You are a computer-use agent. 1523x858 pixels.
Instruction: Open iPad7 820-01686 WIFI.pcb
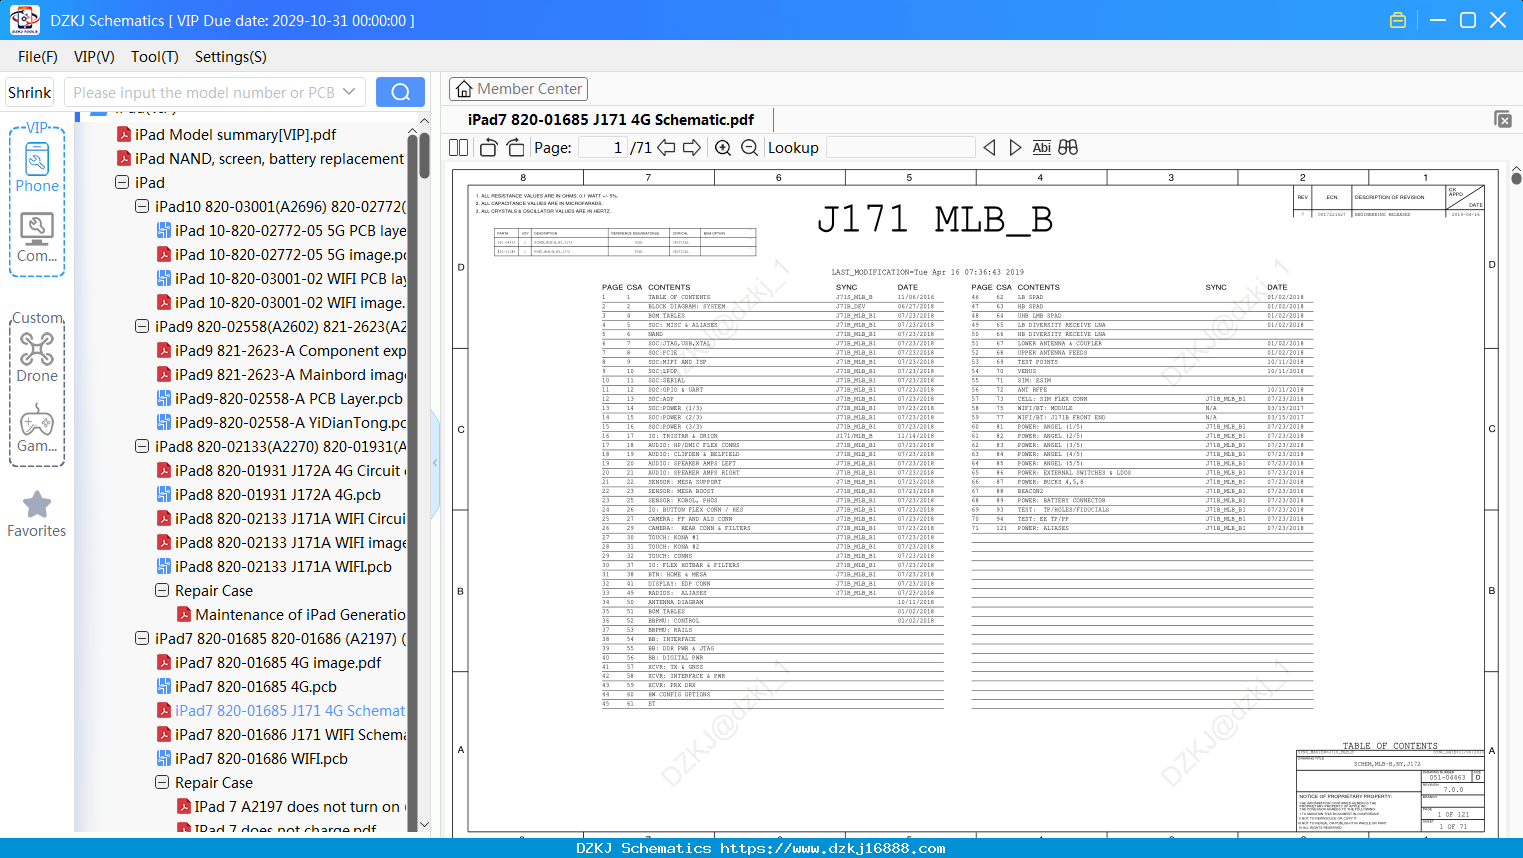(252, 759)
